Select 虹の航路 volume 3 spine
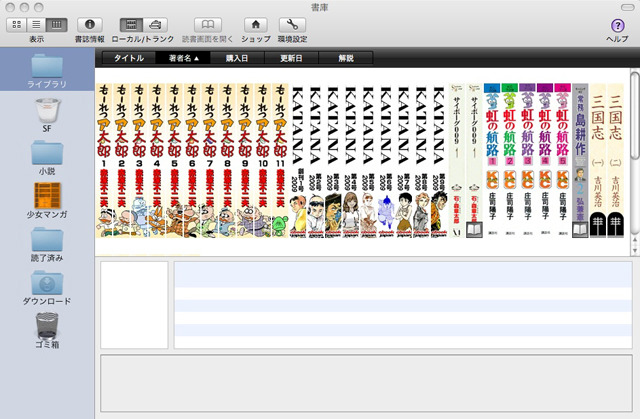This screenshot has height=419, width=640. (x=527, y=160)
